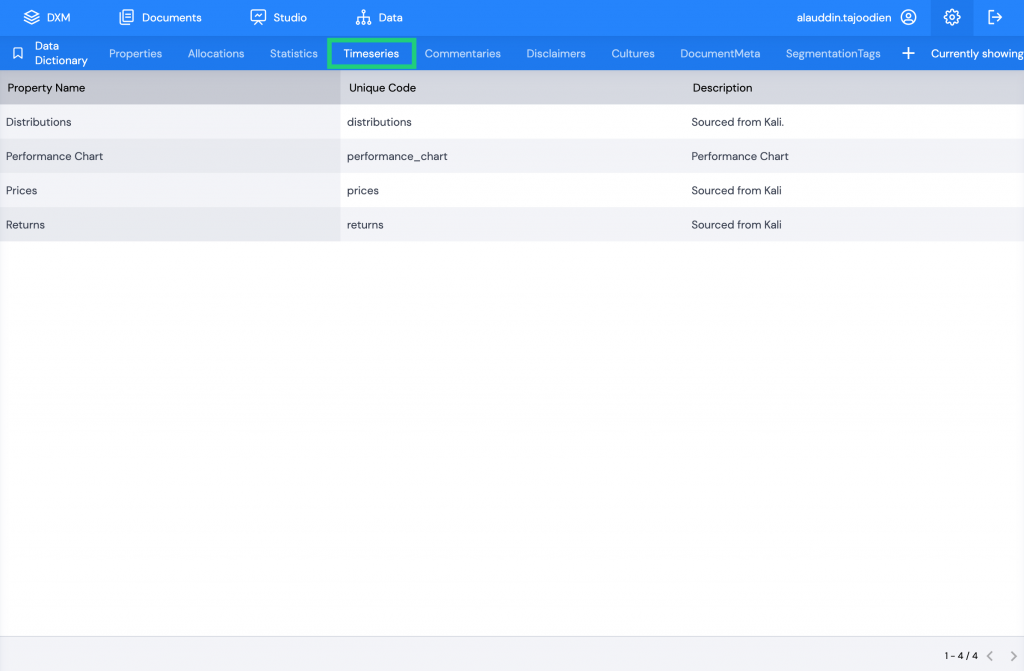Click the Documents stack icon
1024x671 pixels.
coord(126,16)
